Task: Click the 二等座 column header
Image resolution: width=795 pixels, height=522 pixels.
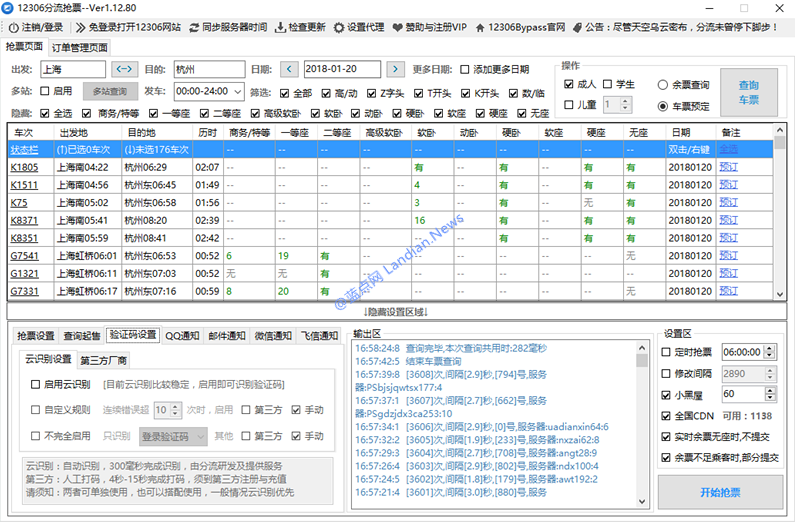Action: (x=337, y=133)
